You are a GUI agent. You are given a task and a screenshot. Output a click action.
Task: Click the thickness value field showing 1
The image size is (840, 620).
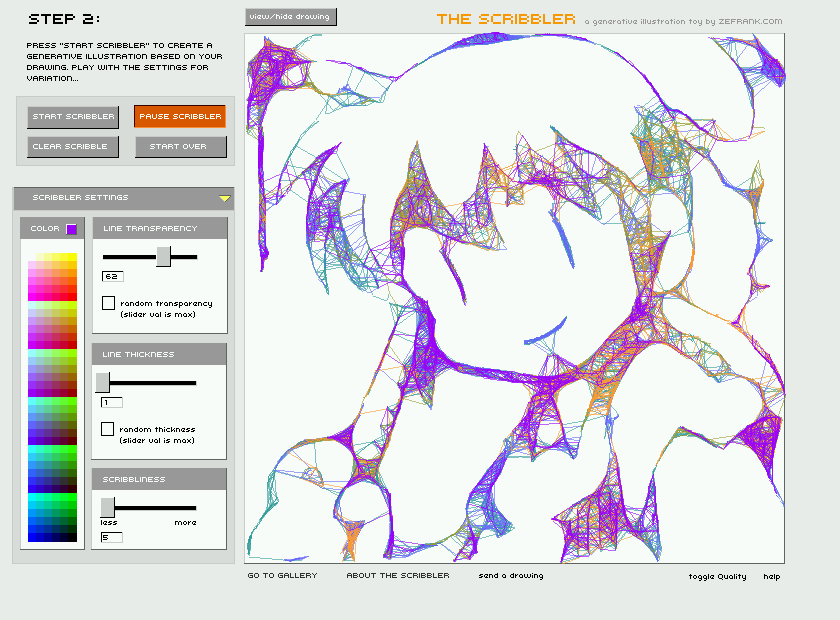click(x=111, y=402)
